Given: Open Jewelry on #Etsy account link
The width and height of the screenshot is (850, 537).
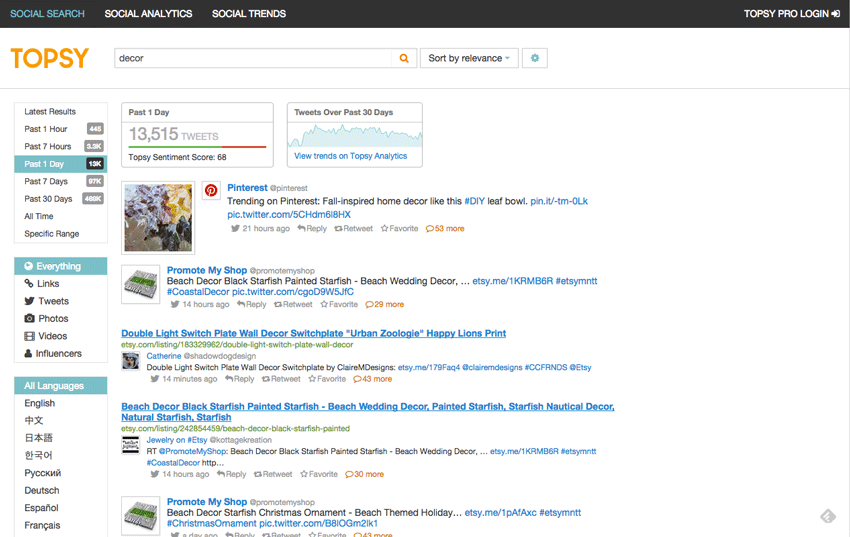Looking at the screenshot, I should pos(177,440).
